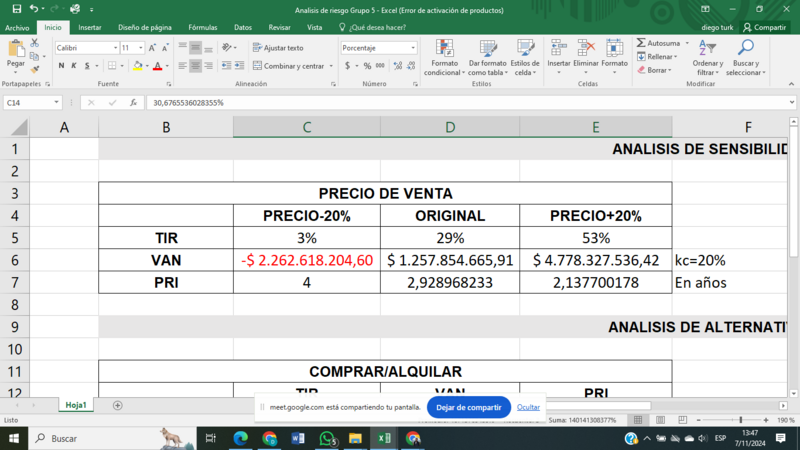The width and height of the screenshot is (800, 450).
Task: Click the Cortar scissors icon
Action: [35, 43]
